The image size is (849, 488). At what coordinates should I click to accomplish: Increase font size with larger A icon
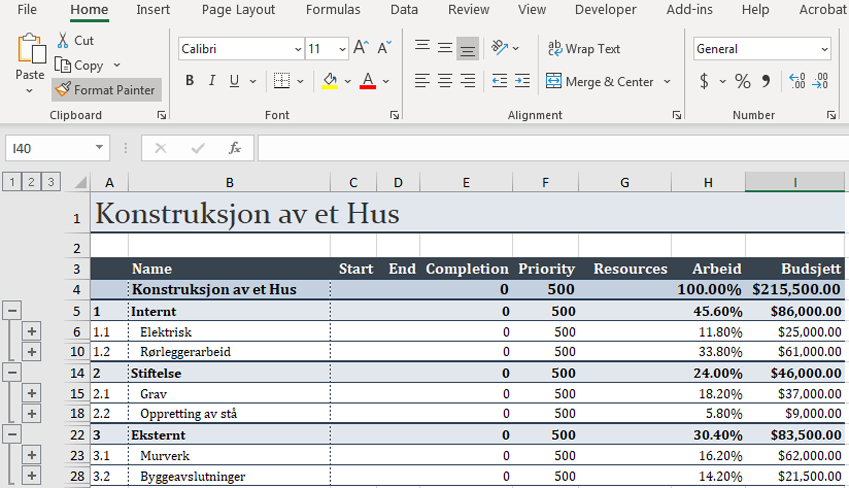(x=361, y=48)
